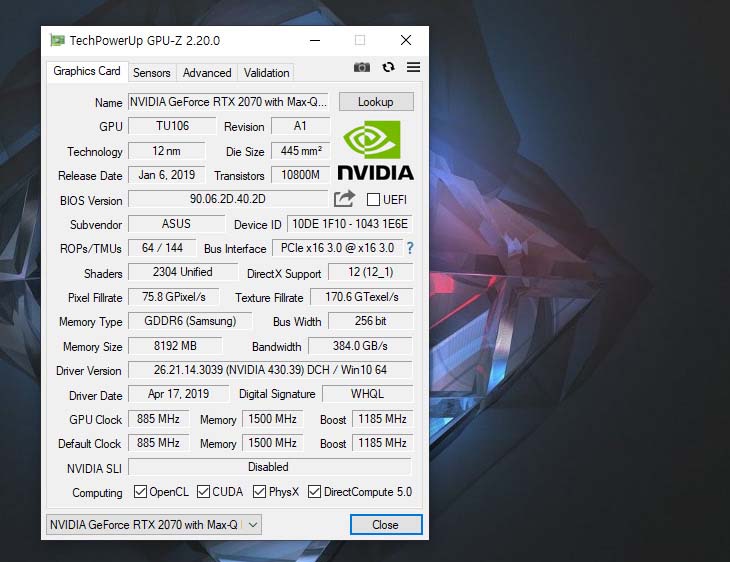Click the GPU field showing TU106
This screenshot has width=730, height=562.
point(172,126)
